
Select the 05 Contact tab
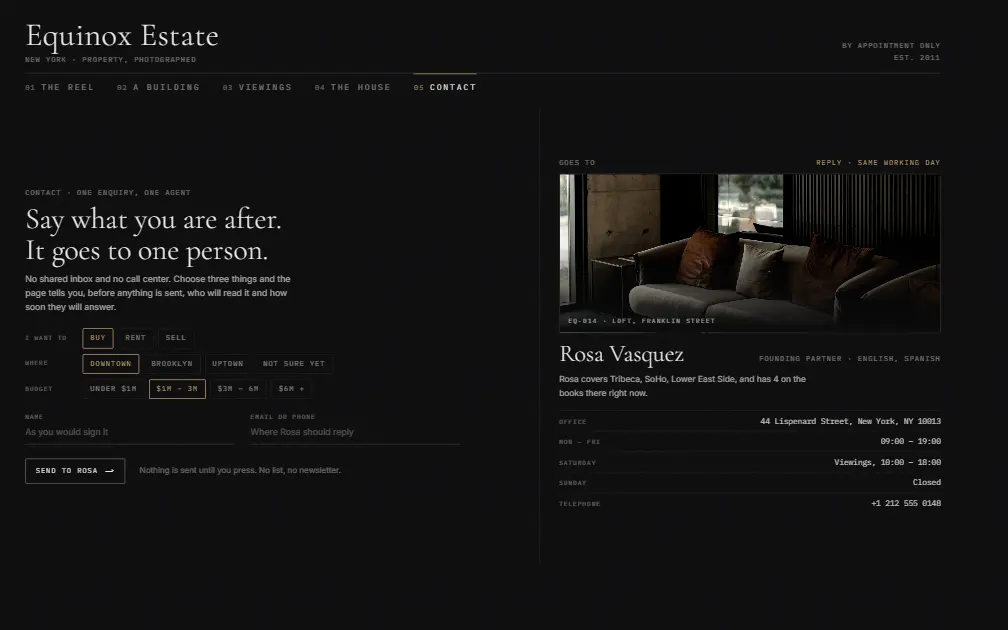(x=445, y=87)
